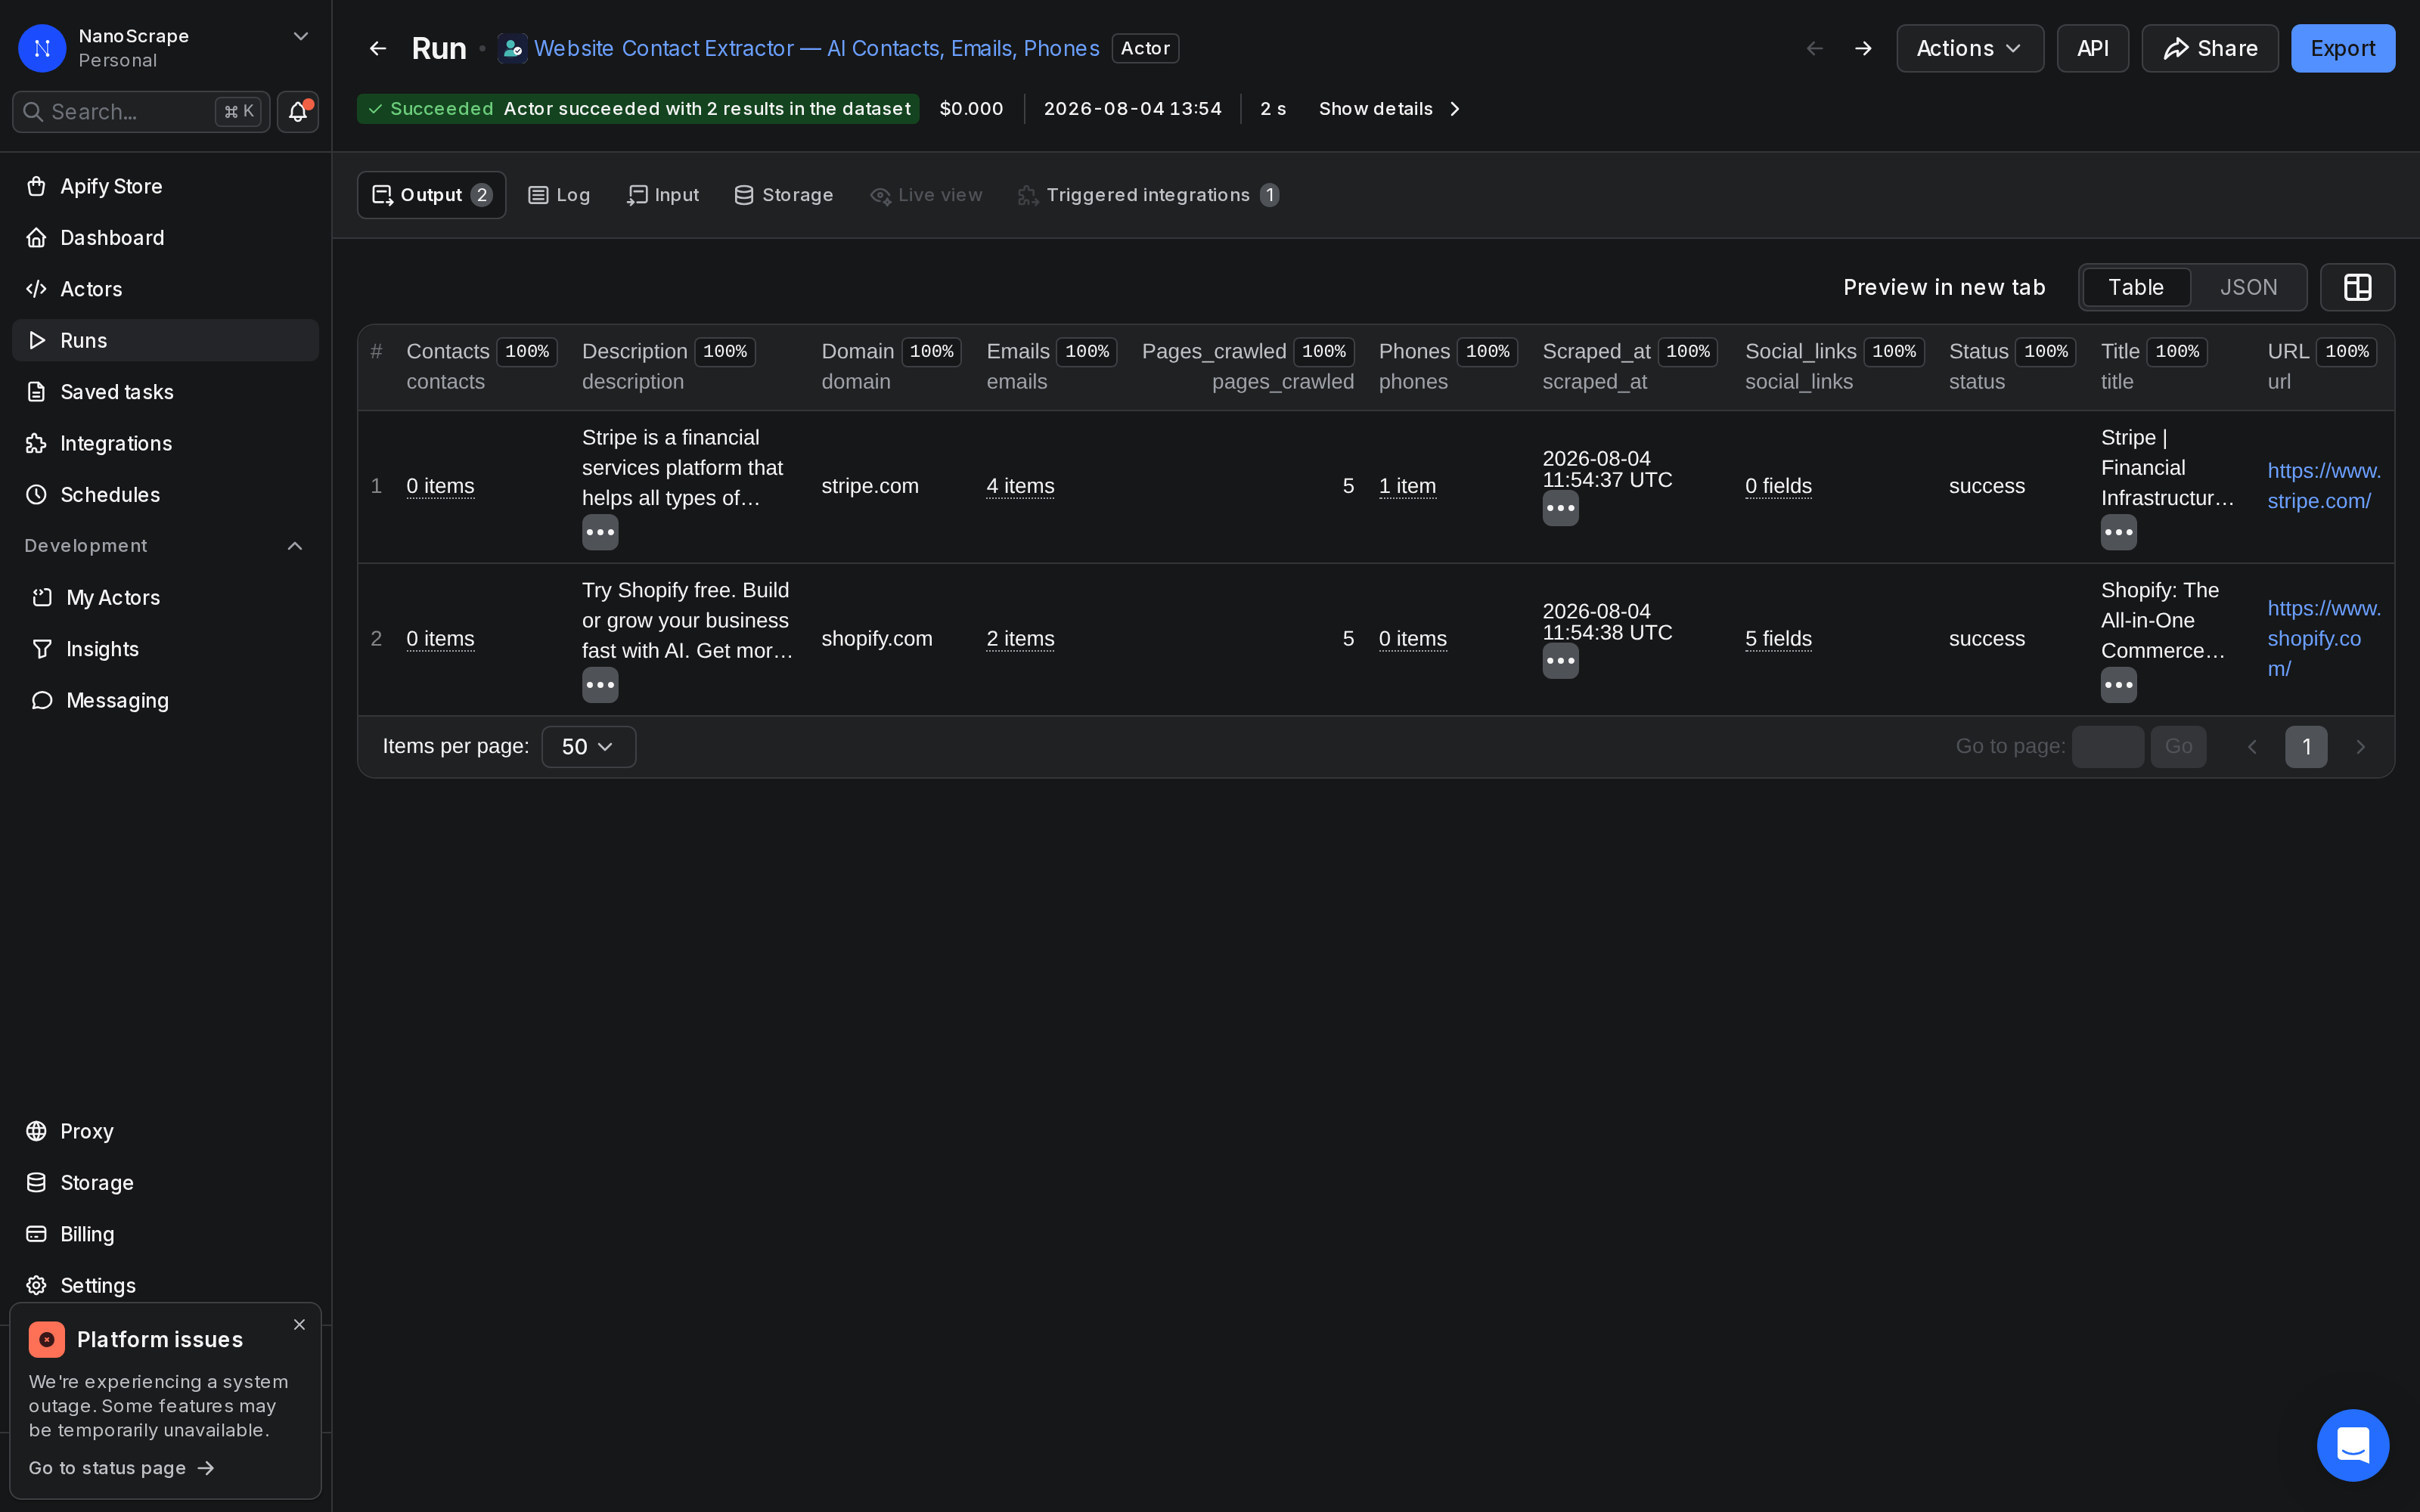Open Actors in the sidebar
The width and height of the screenshot is (2420, 1512).
click(x=165, y=289)
